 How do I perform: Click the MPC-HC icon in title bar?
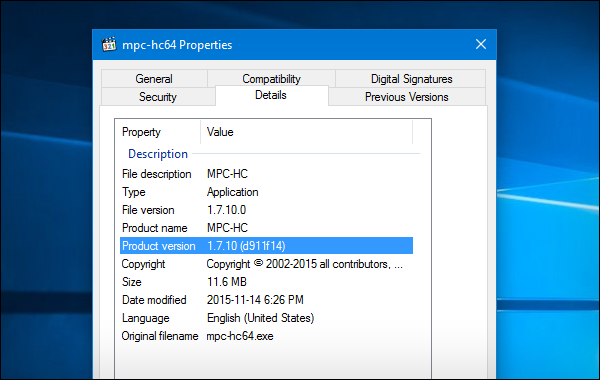click(x=109, y=44)
